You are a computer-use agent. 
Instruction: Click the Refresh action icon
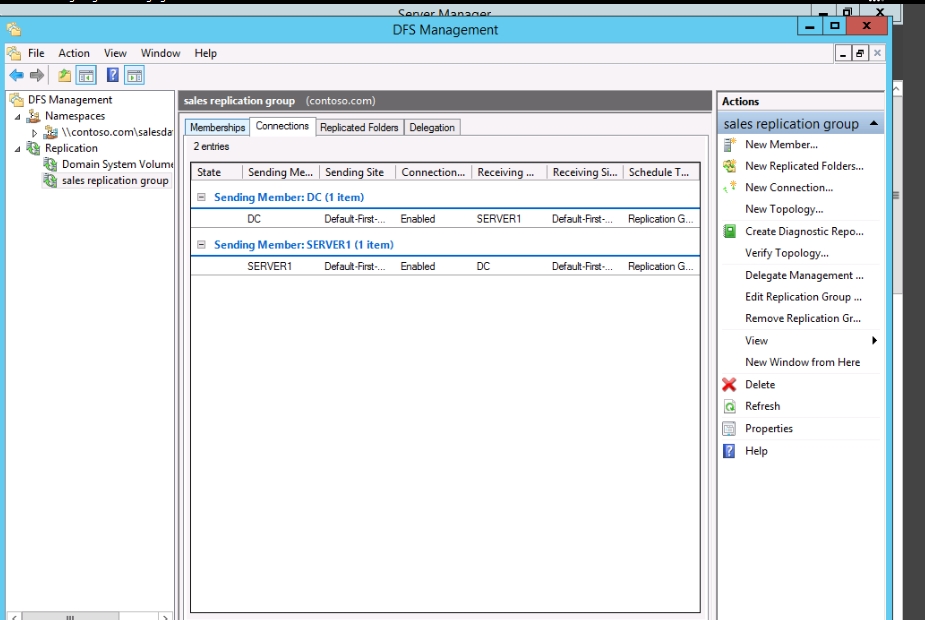pyautogui.click(x=729, y=407)
